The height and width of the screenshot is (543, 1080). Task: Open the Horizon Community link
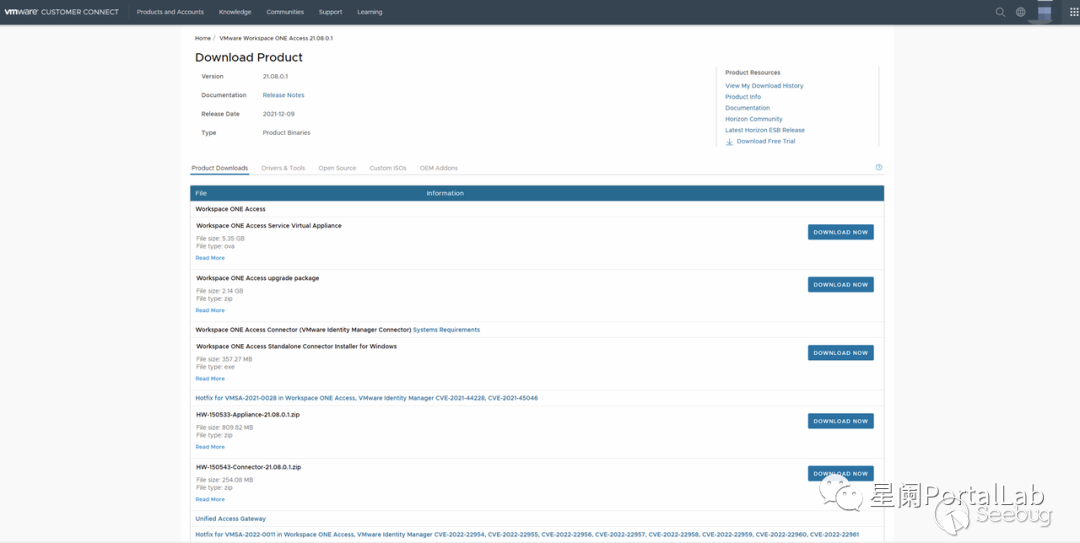coord(754,119)
